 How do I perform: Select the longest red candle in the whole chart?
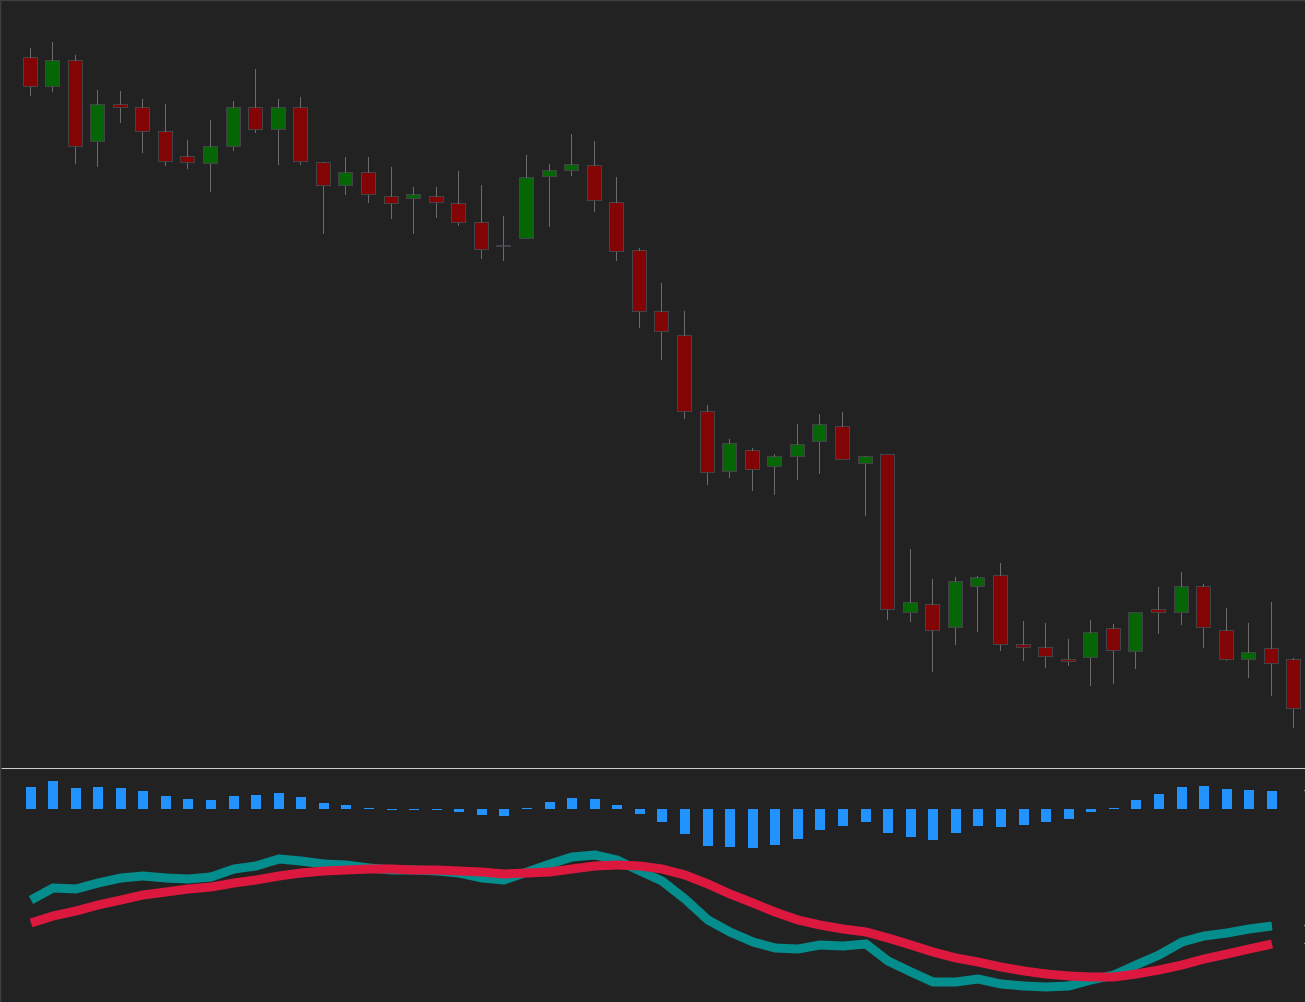click(x=887, y=531)
